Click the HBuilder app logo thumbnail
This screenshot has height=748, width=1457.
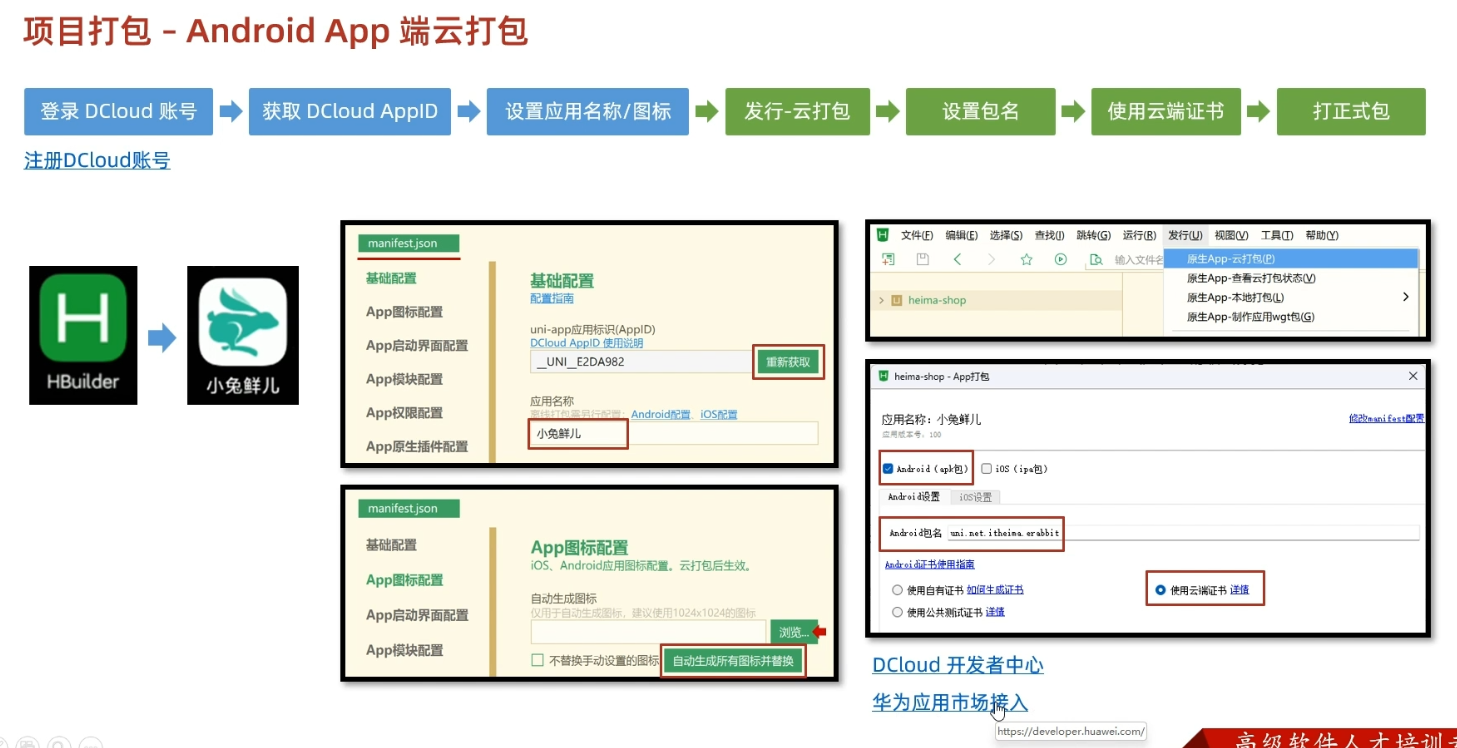coord(83,335)
